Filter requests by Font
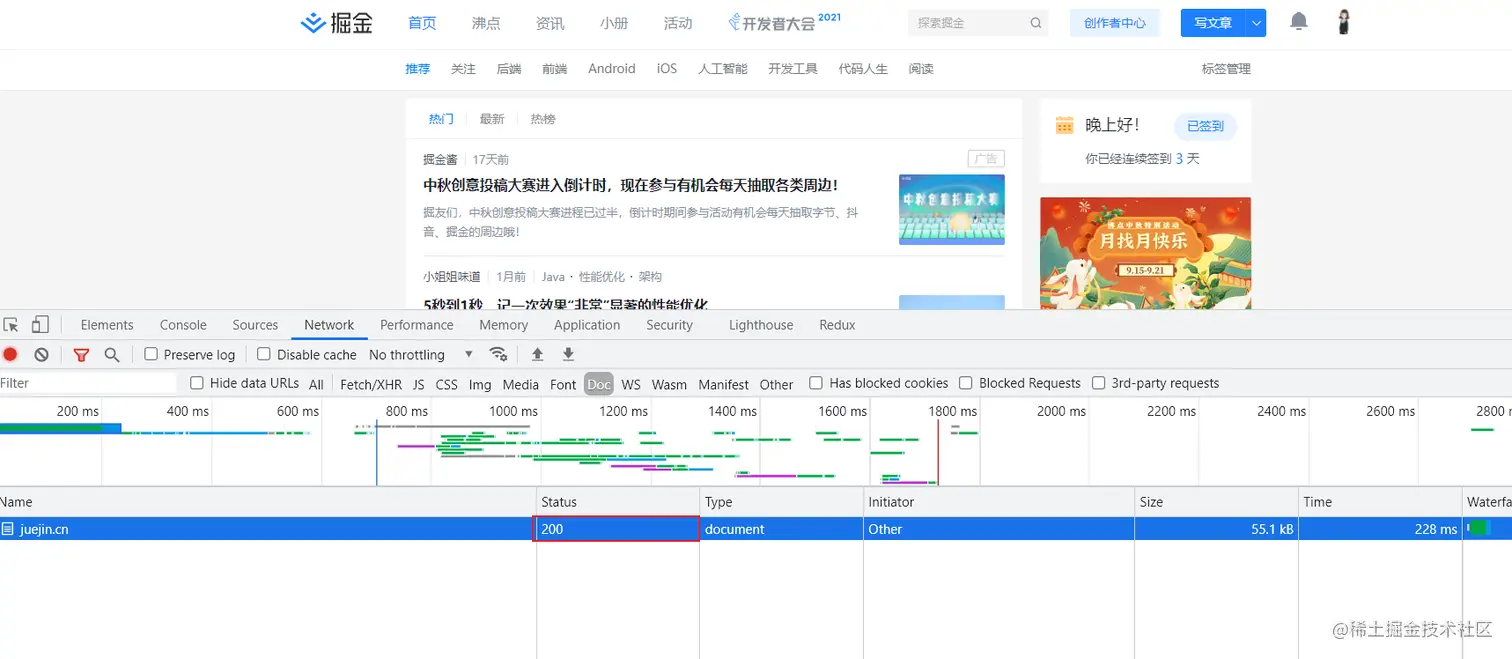Viewport: 1512px width, 659px height. [563, 384]
